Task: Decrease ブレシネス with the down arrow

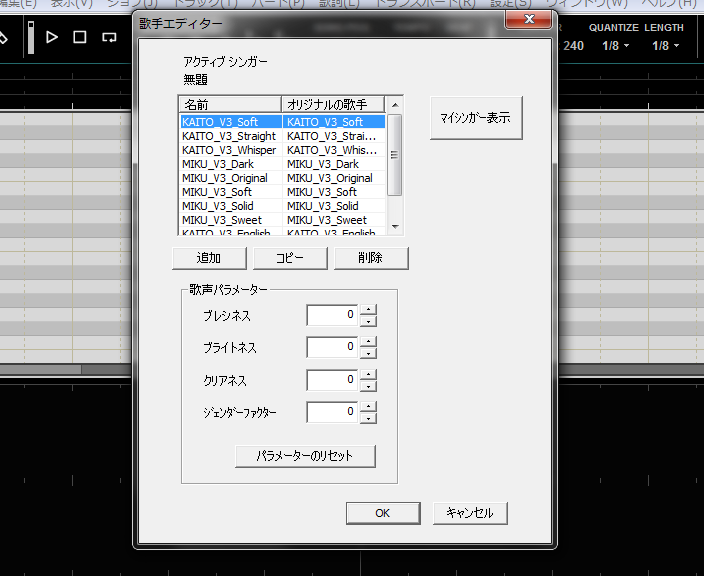Action: point(368,321)
